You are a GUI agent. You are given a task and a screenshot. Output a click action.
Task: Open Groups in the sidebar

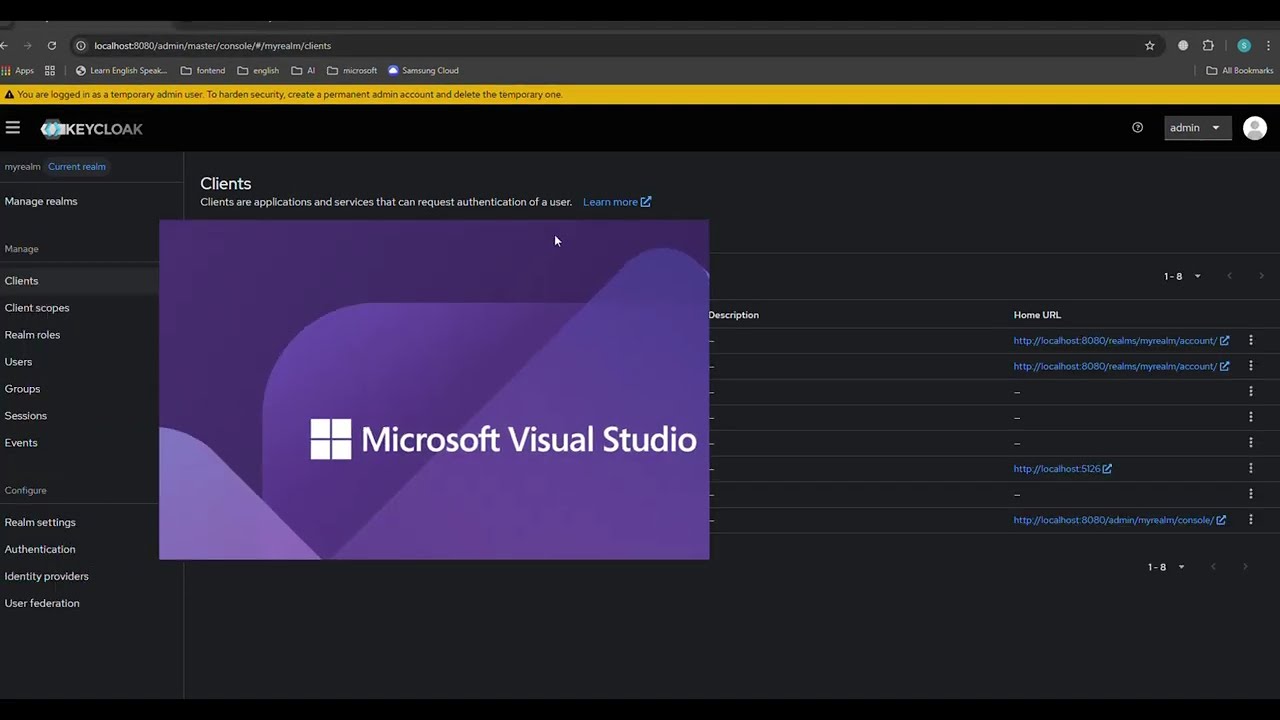[22, 389]
